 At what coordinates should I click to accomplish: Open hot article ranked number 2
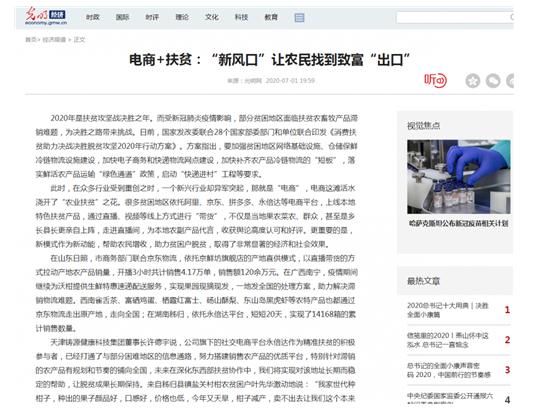[x=447, y=340]
